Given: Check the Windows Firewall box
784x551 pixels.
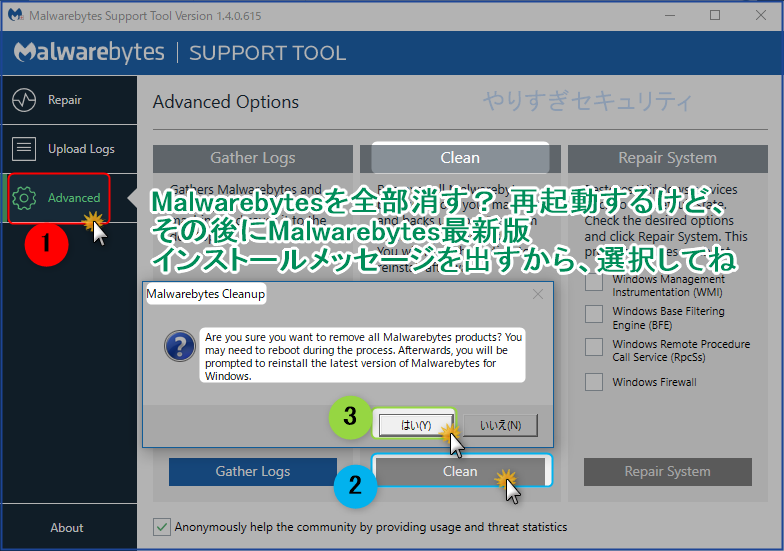Looking at the screenshot, I should (594, 382).
